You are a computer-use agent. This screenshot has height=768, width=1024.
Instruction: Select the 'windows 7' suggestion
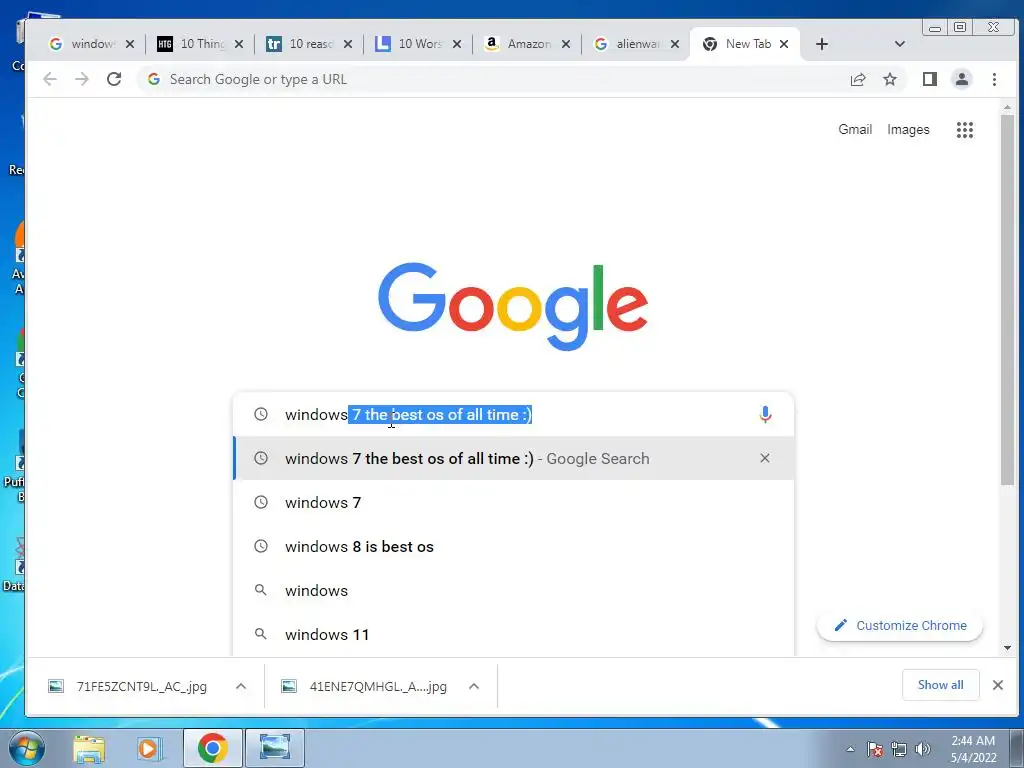click(x=514, y=502)
